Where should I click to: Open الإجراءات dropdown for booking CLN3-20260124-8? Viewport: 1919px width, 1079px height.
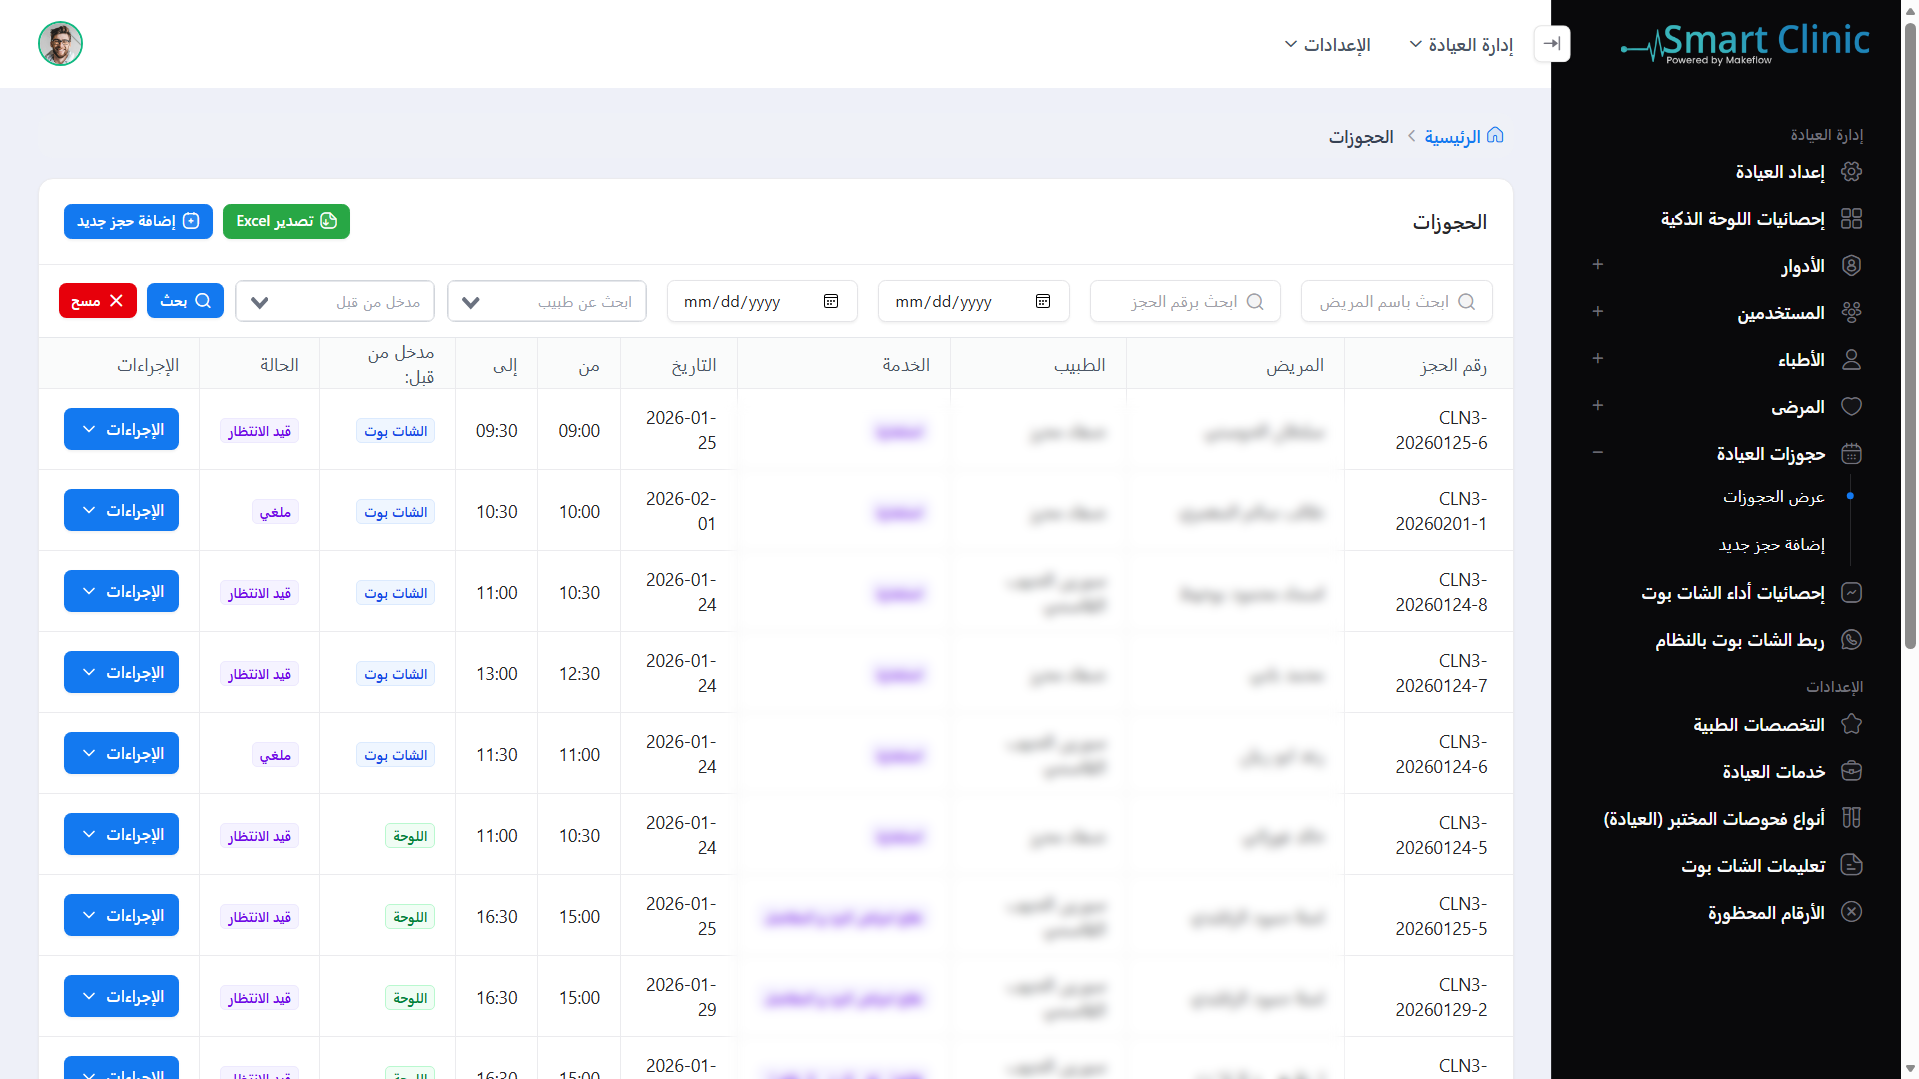121,592
